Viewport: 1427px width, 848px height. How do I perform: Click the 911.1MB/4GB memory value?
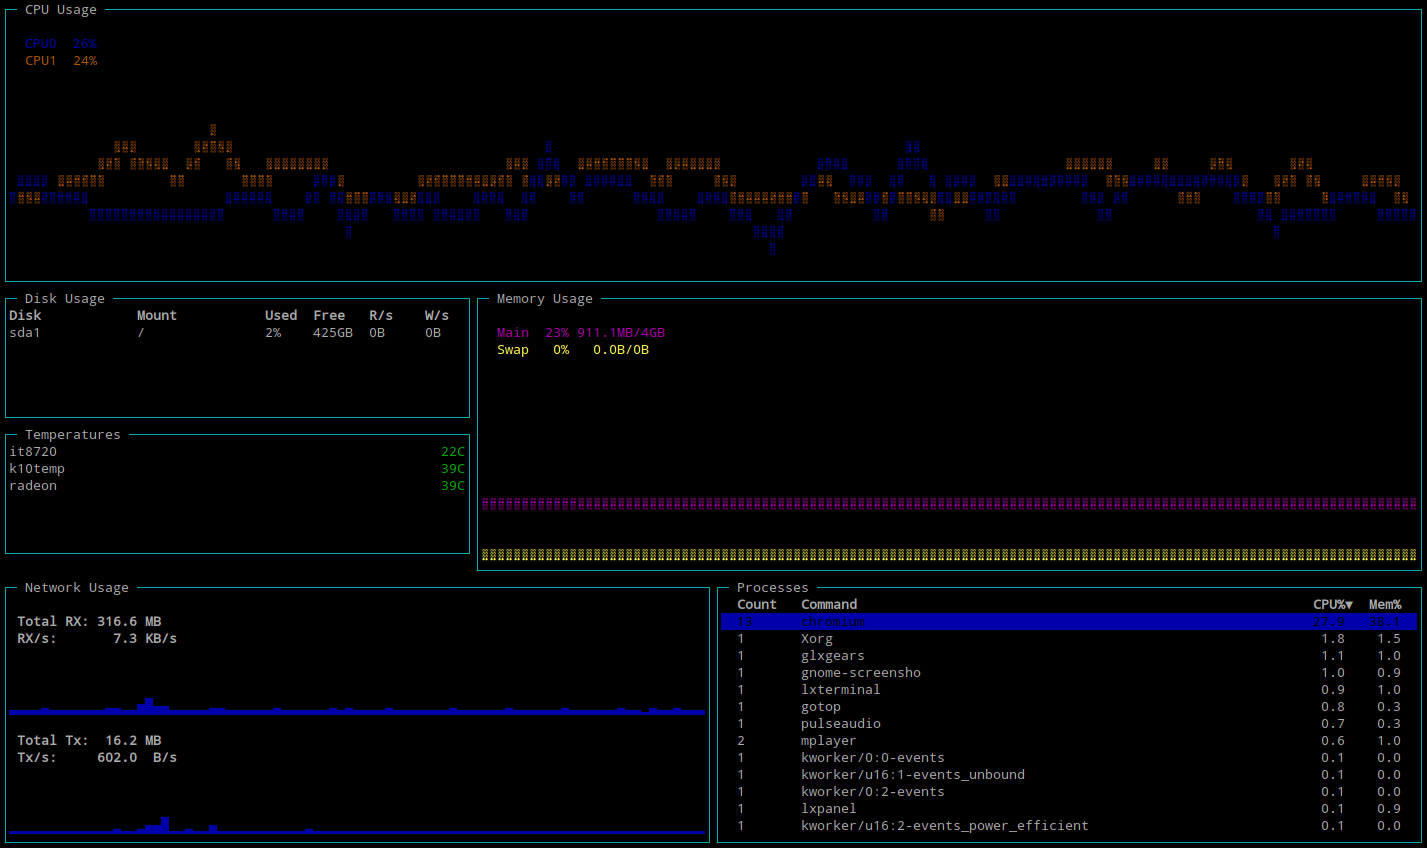tap(621, 333)
